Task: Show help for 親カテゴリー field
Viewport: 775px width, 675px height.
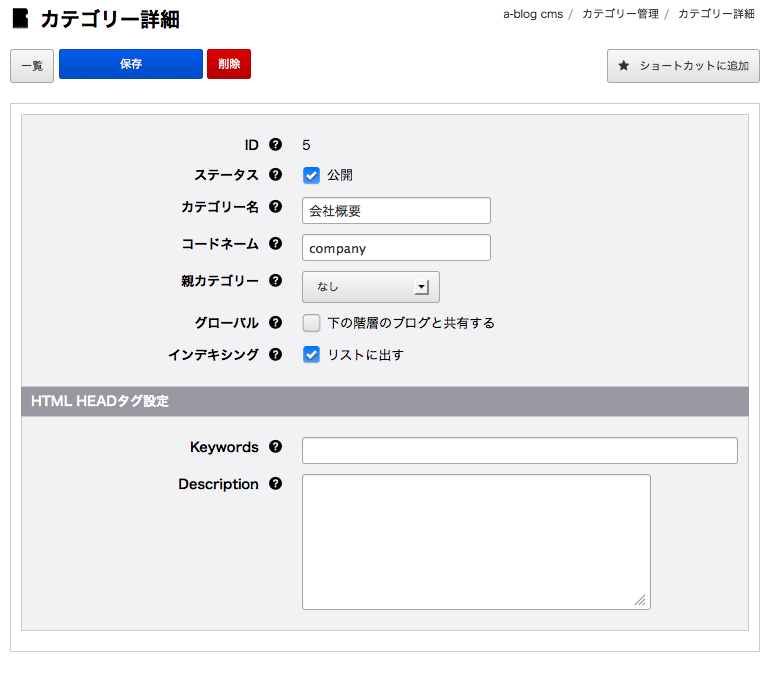Action: coord(276,281)
